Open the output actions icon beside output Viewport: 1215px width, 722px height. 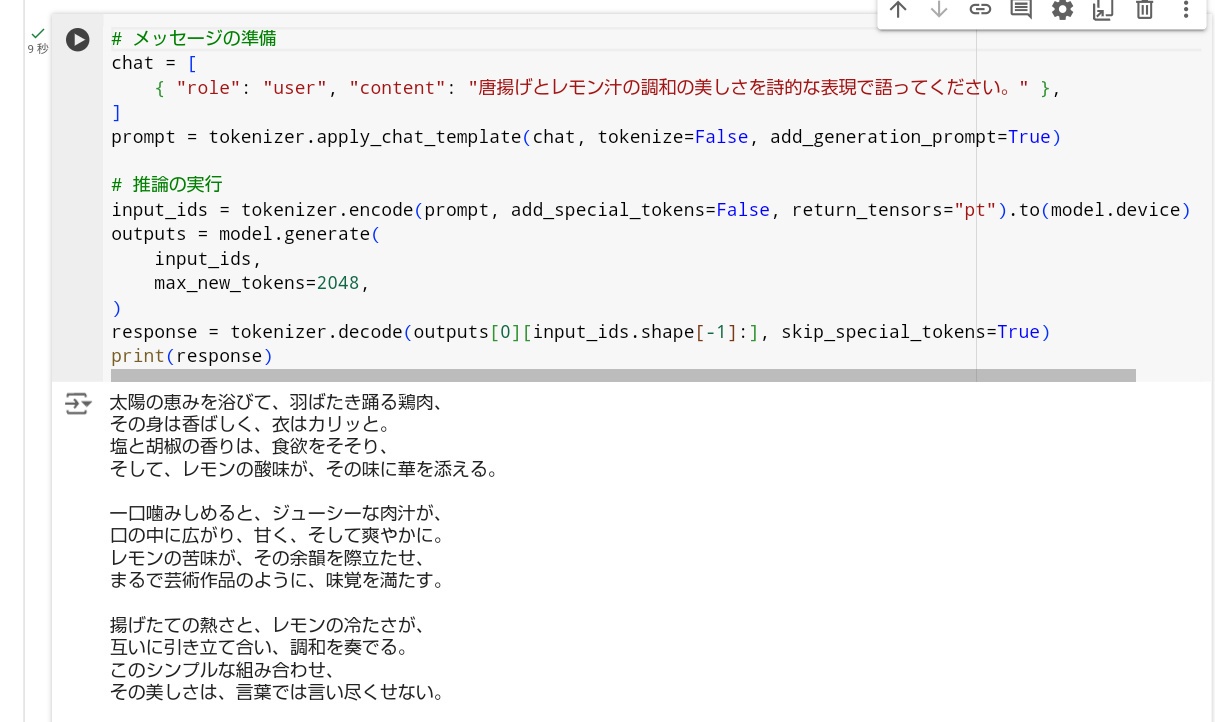coord(78,404)
